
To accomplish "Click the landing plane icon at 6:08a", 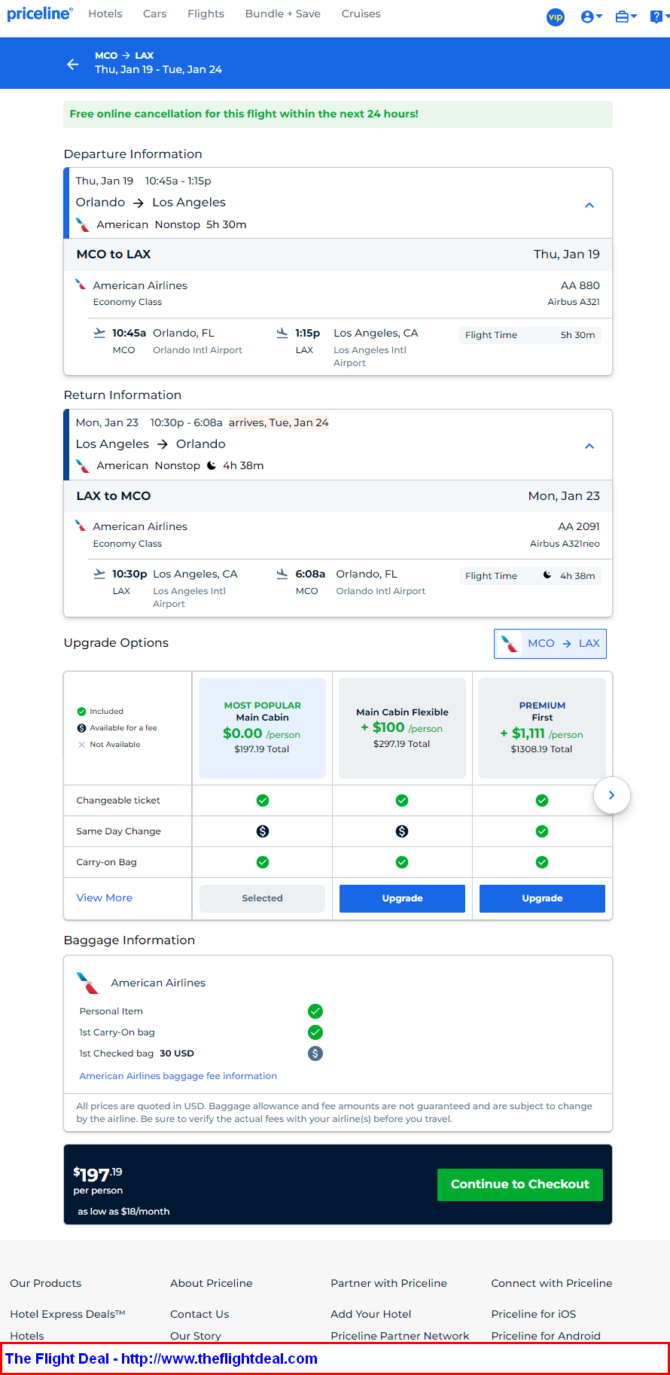I will click(283, 574).
